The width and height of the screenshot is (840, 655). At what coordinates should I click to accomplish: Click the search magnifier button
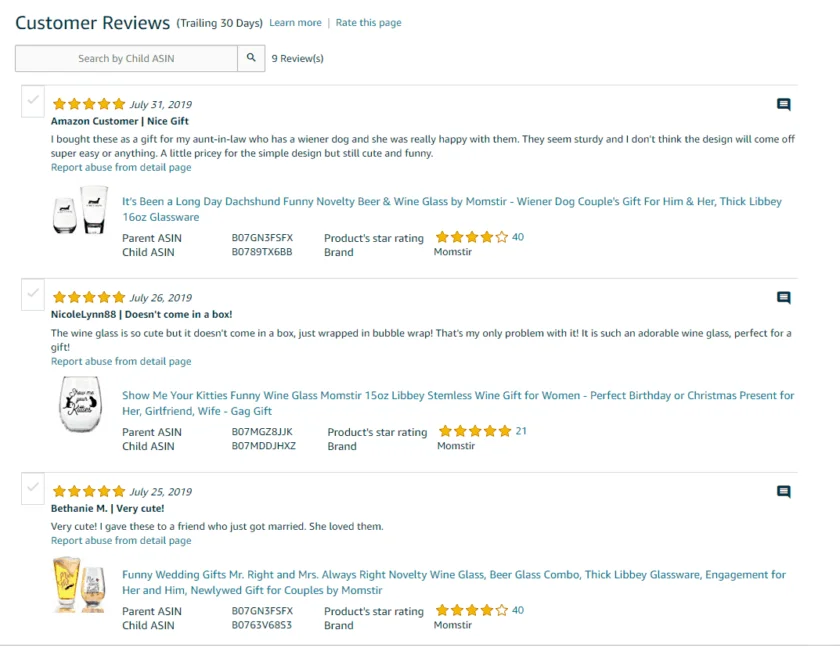point(252,58)
